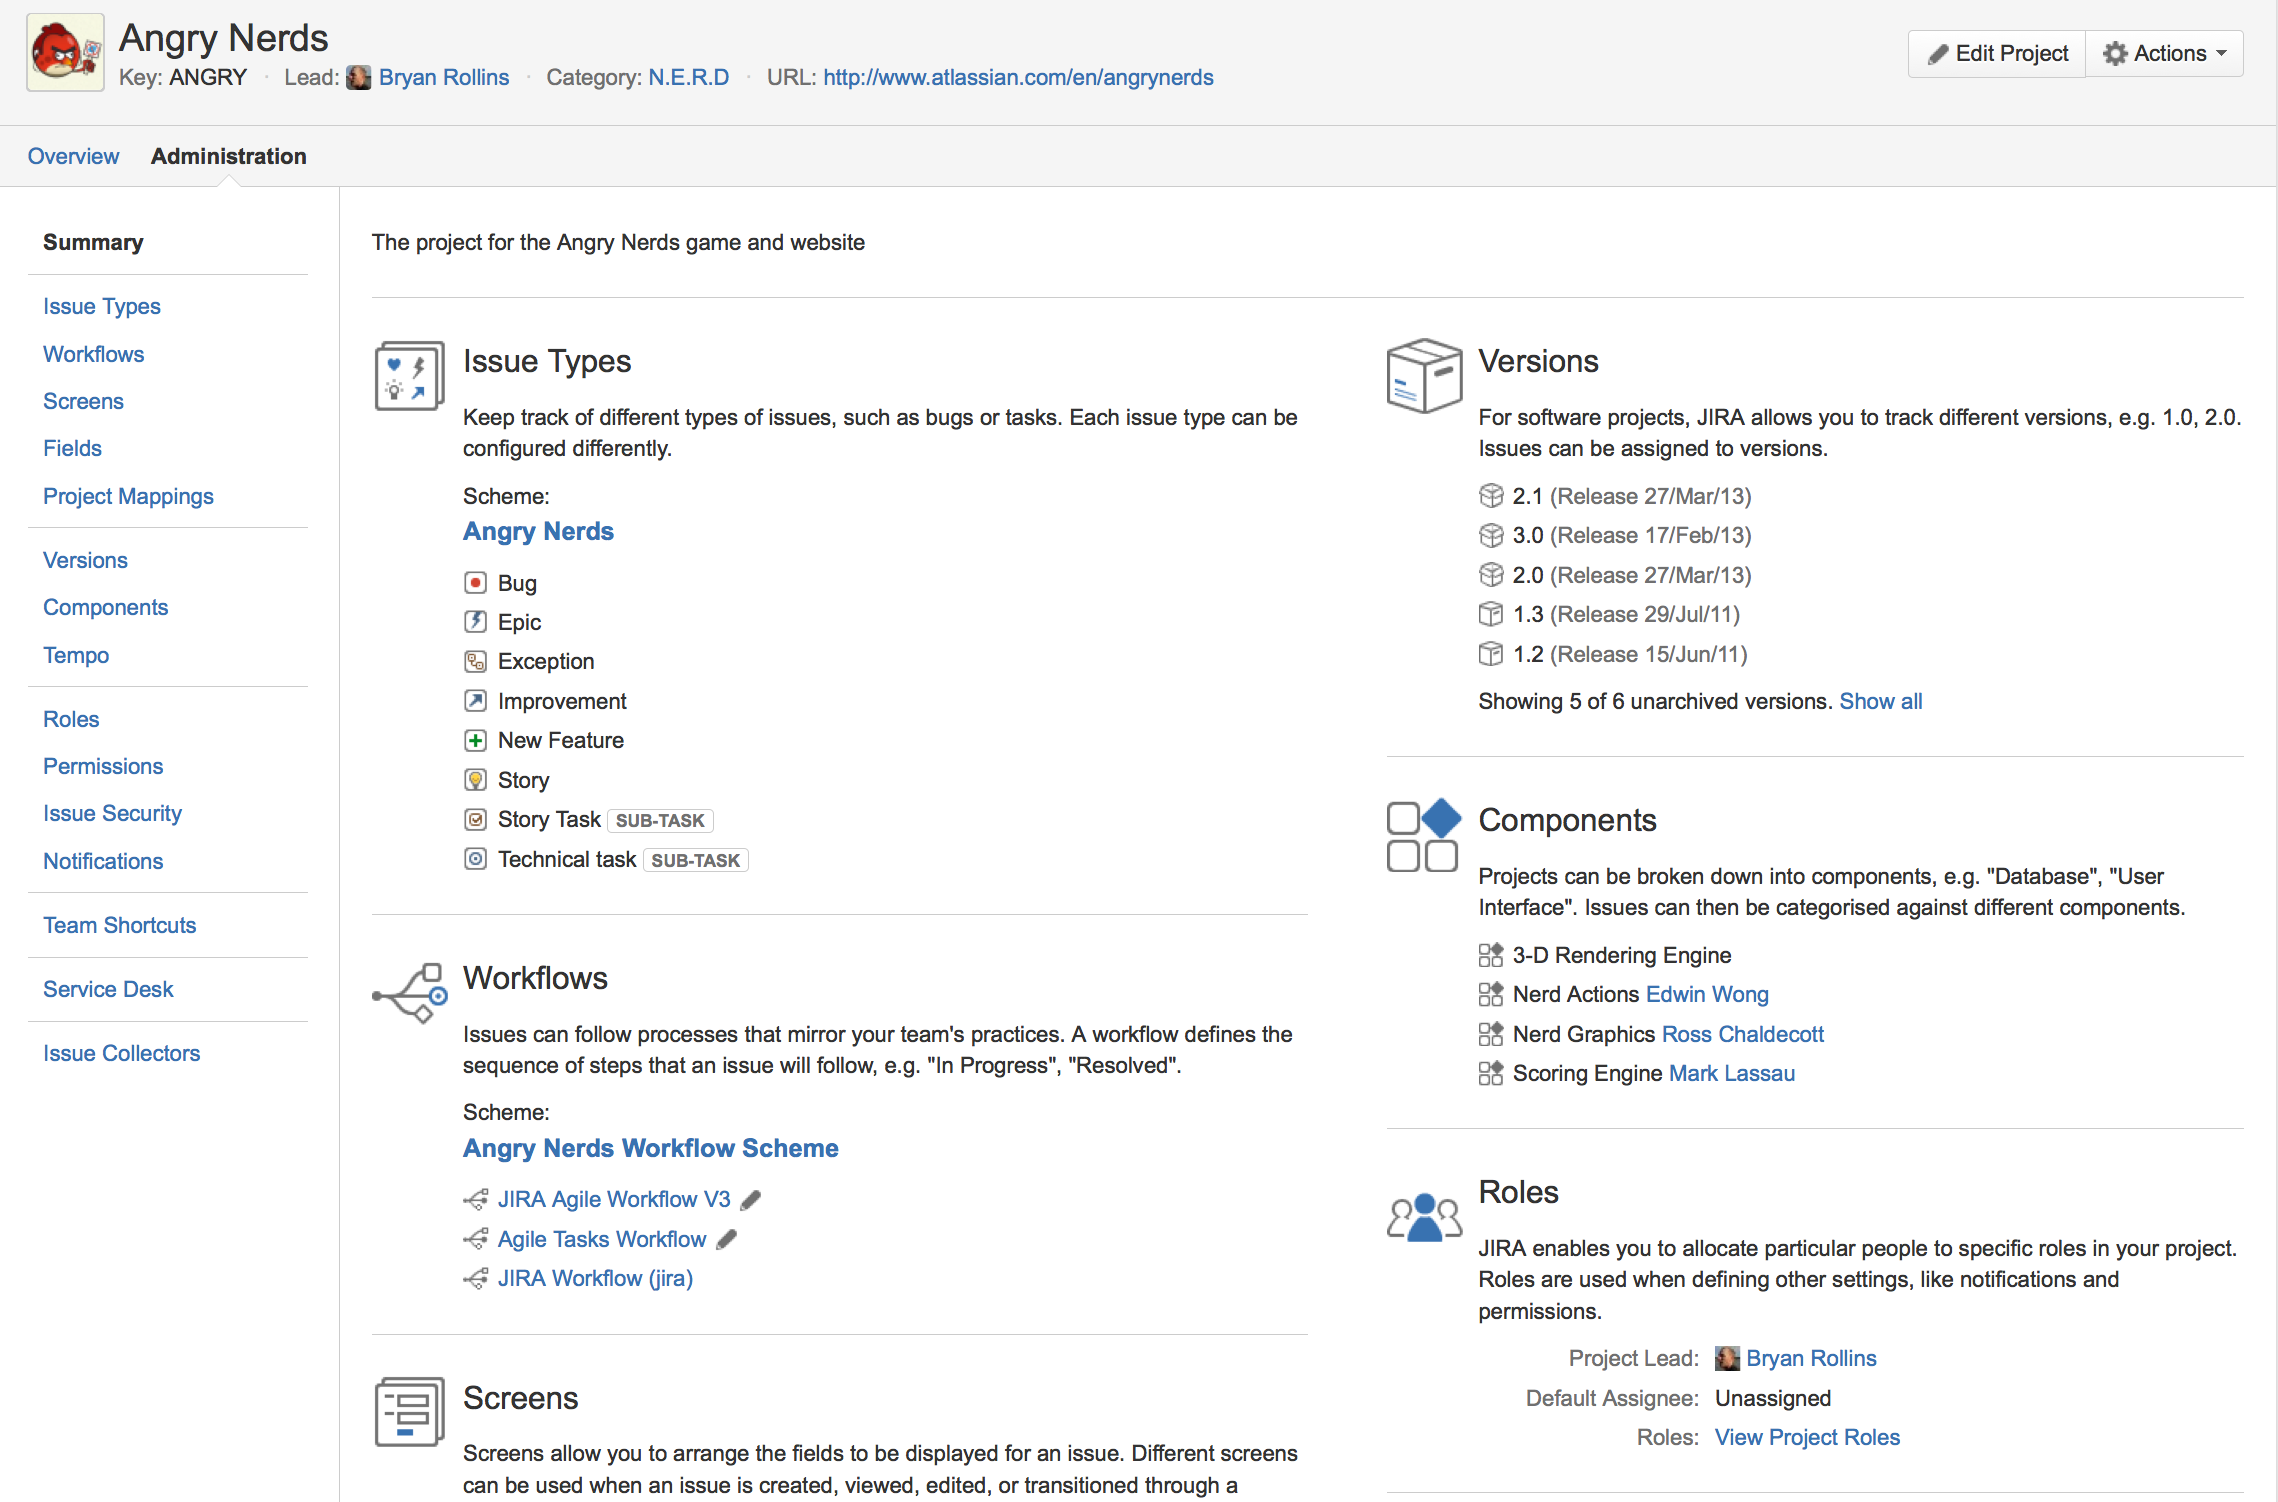Click the Epic issue type icon
Viewport: 2278px width, 1502px height.
tap(476, 622)
